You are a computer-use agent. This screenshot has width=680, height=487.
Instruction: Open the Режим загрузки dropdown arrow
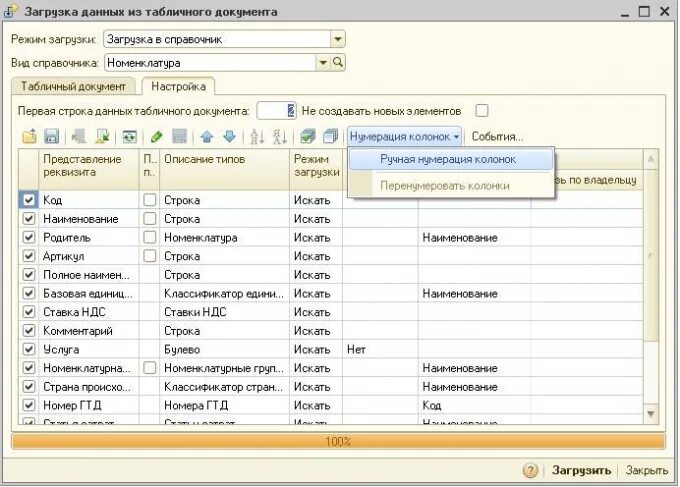click(337, 39)
